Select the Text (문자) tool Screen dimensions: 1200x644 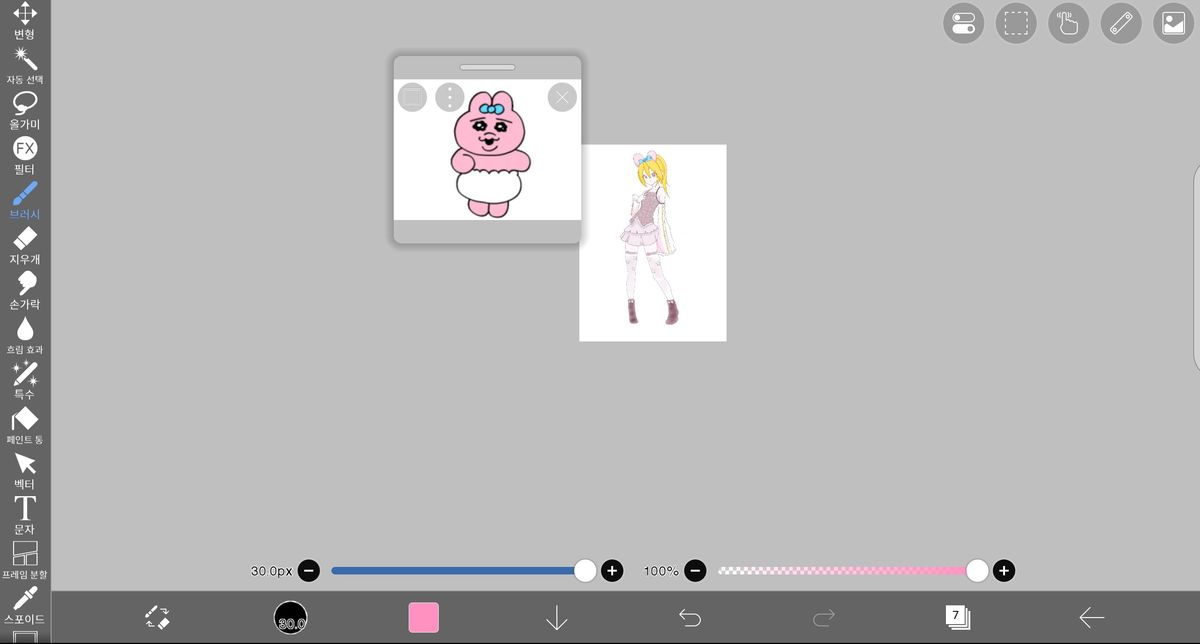25,514
